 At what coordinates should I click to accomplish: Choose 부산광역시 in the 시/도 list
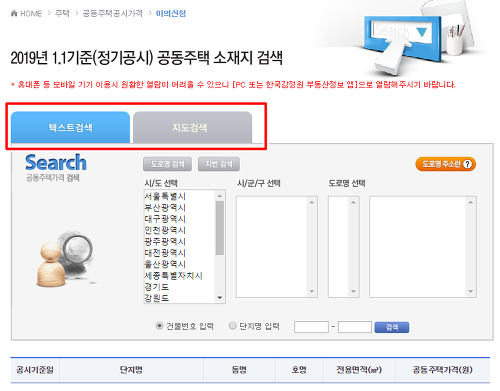(165, 208)
